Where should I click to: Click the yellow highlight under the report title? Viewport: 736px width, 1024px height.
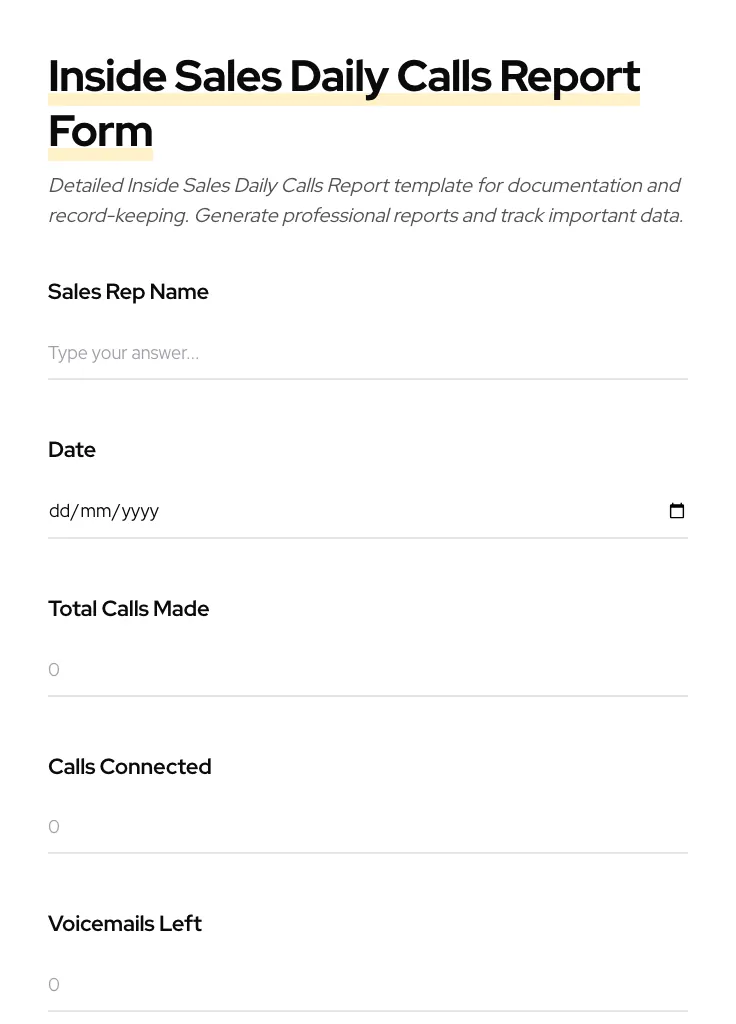tap(344, 99)
